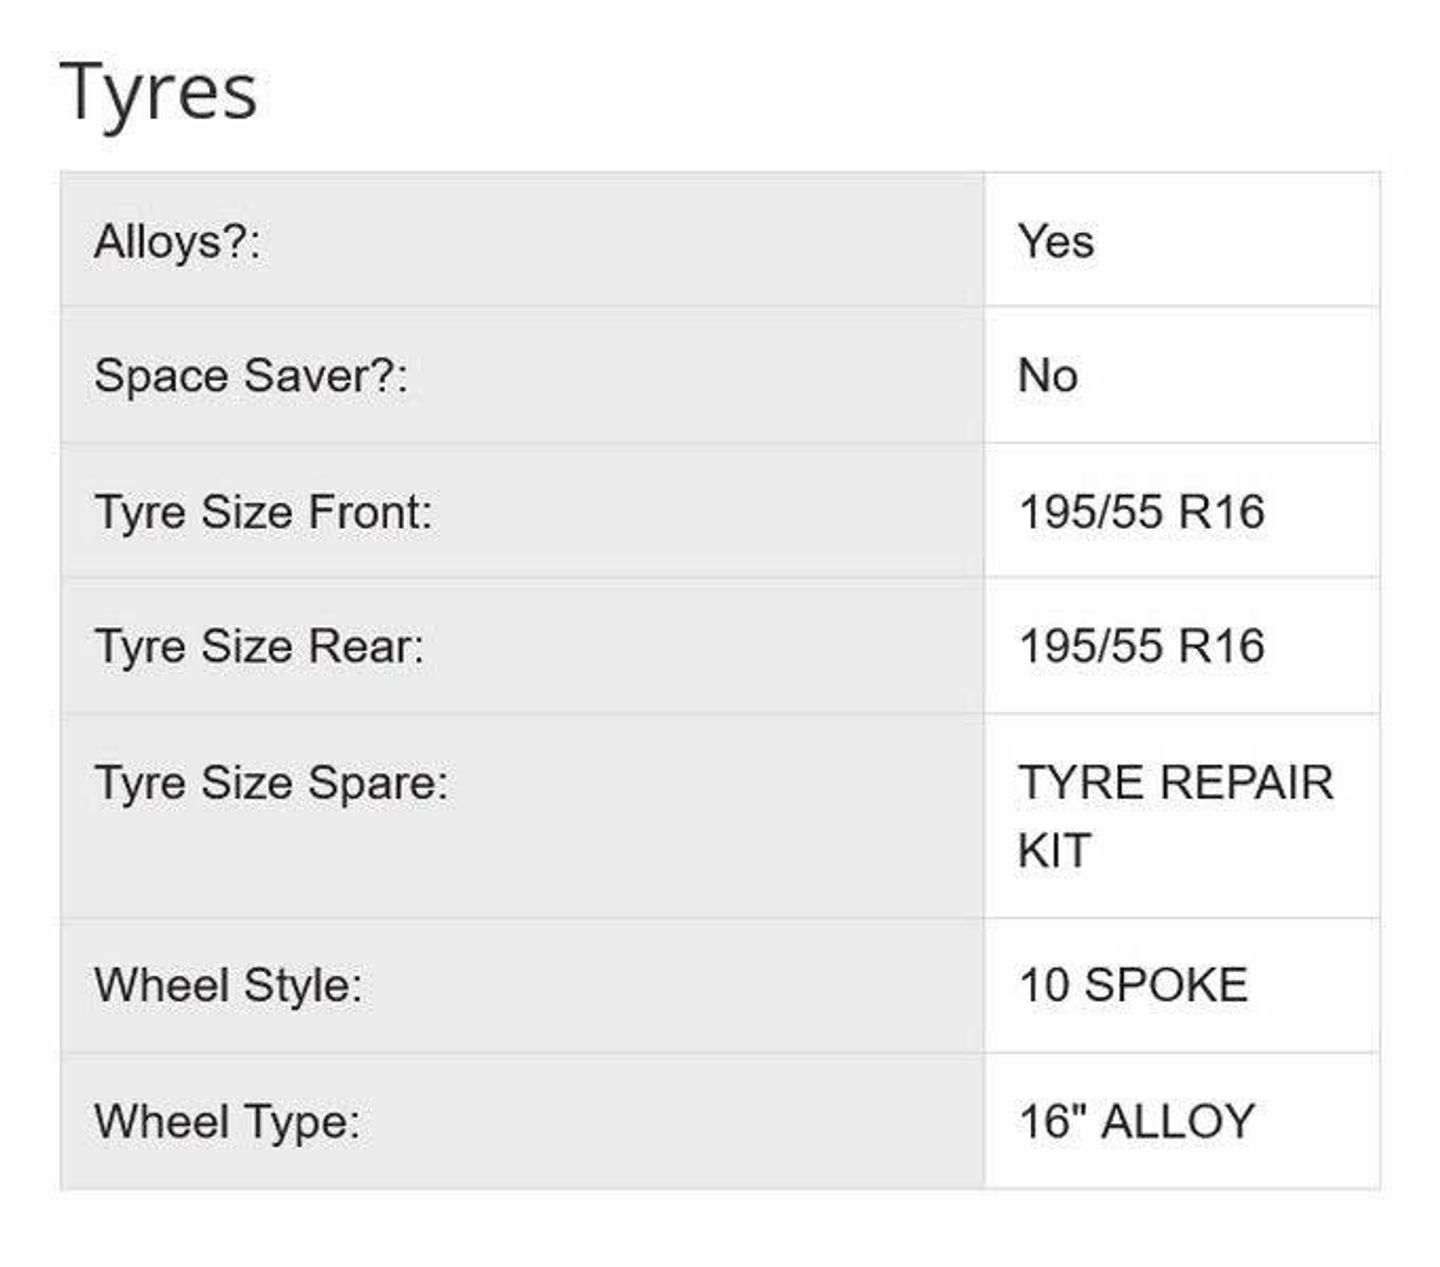Click the Tyre Size Spare label
1440x1267 pixels.
[271, 782]
